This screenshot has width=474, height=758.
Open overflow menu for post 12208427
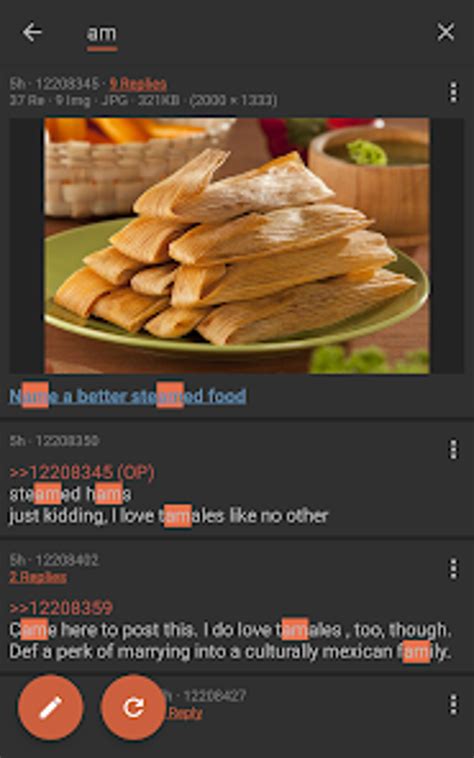pyautogui.click(x=453, y=705)
